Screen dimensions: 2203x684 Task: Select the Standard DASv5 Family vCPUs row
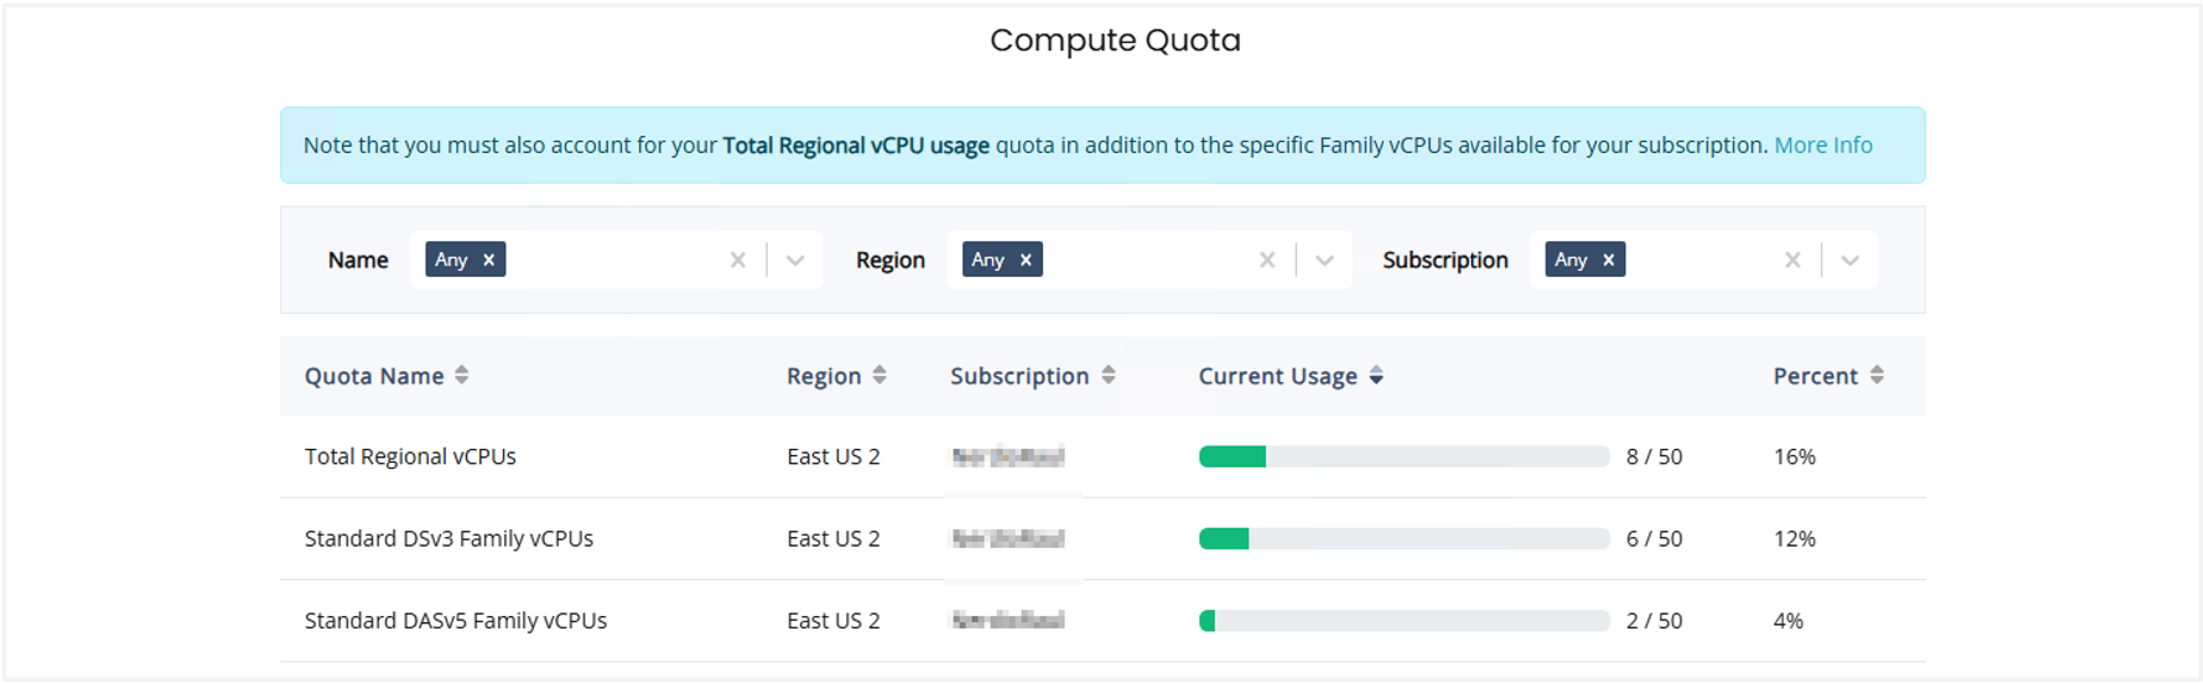pyautogui.click(x=455, y=621)
